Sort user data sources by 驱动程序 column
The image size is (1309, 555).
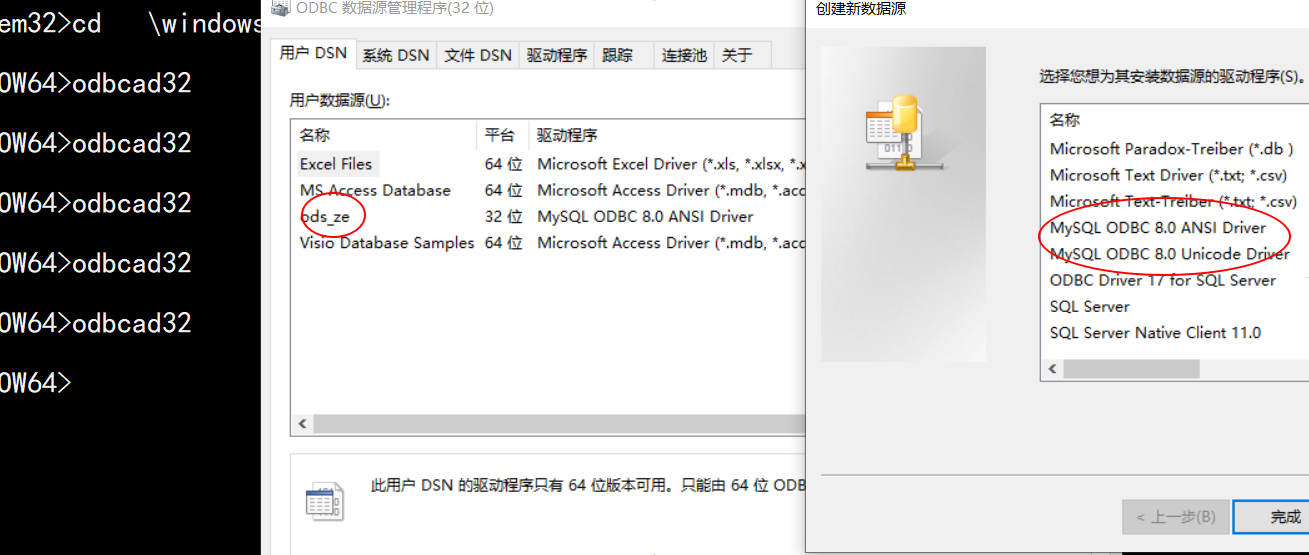pos(666,135)
